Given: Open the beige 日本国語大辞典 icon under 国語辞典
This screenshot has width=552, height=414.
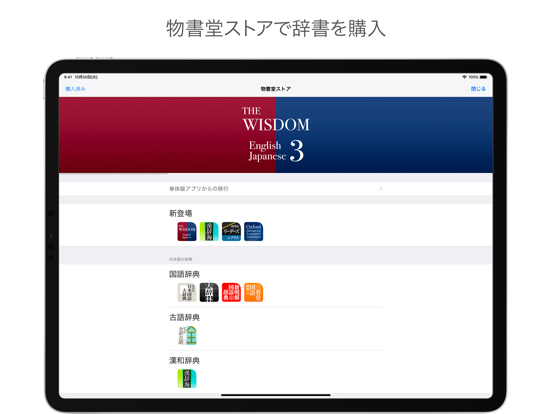Looking at the screenshot, I should pyautogui.click(x=187, y=292).
